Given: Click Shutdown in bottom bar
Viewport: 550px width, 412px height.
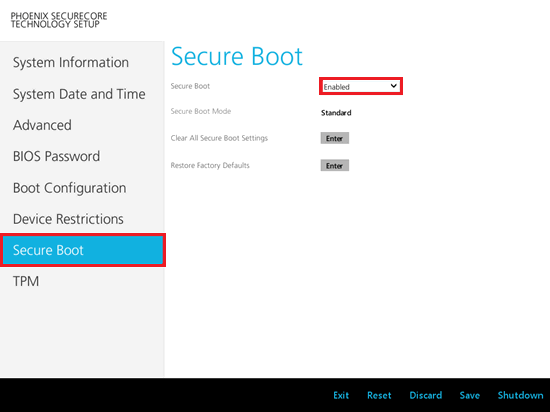Looking at the screenshot, I should click(x=521, y=395).
